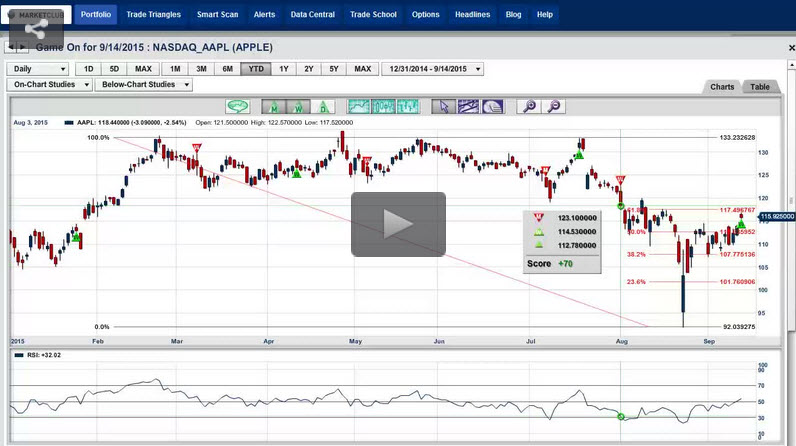Click the green circle marker on RSI line
This screenshot has width=796, height=446.
(x=620, y=417)
